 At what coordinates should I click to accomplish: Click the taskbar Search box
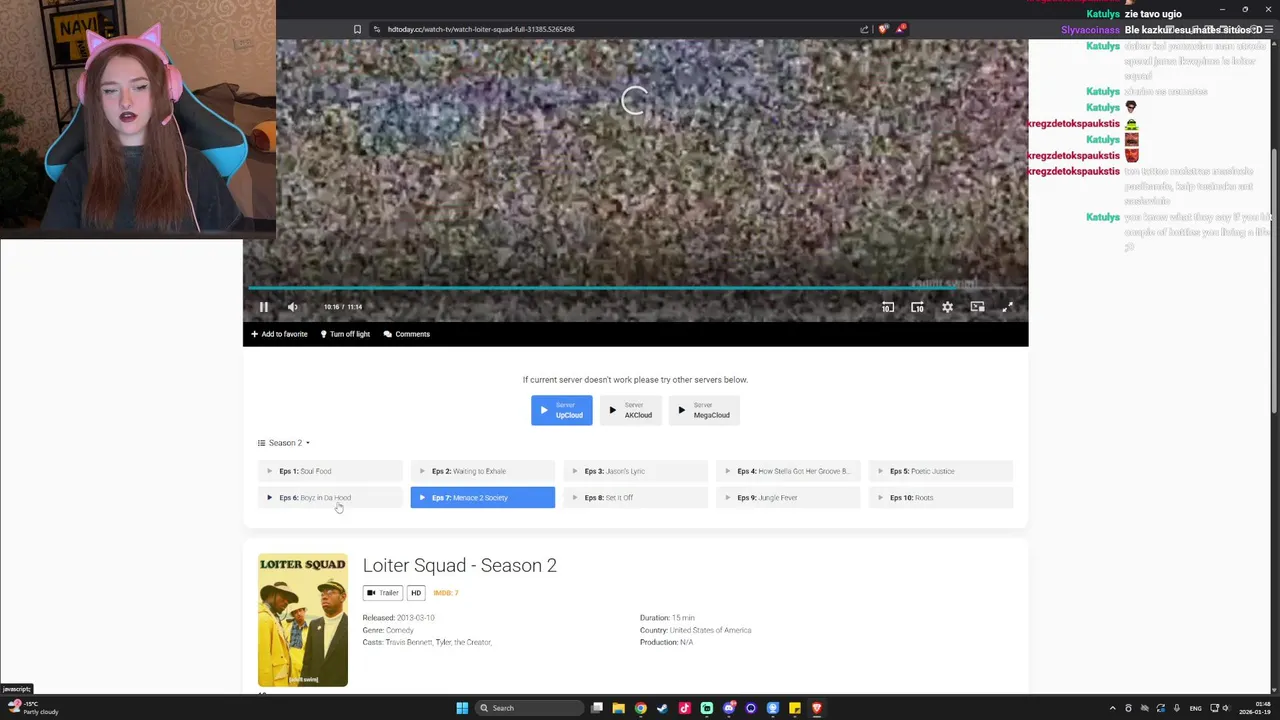point(527,708)
